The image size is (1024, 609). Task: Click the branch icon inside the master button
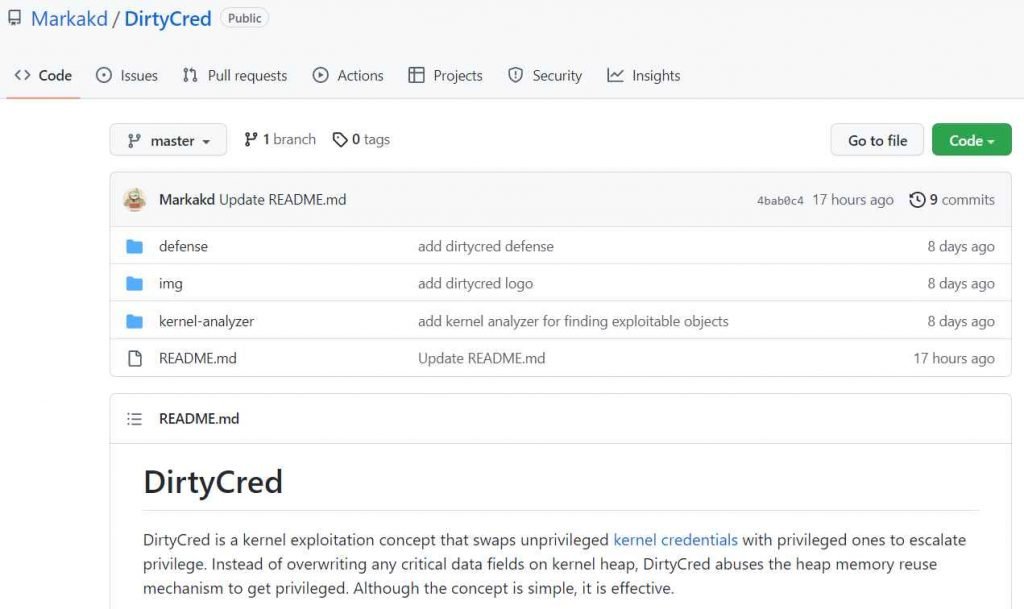[135, 140]
